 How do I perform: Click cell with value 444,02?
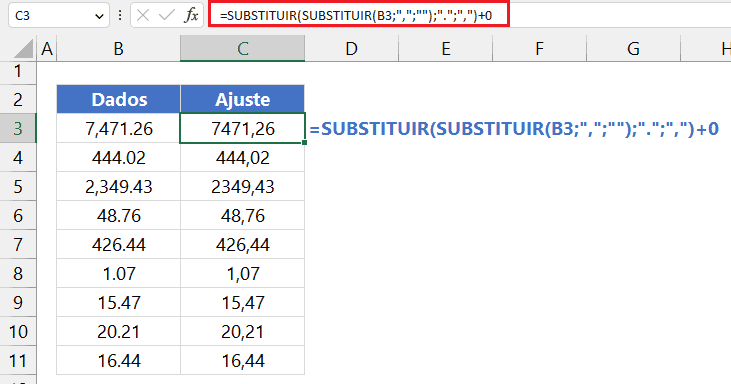pyautogui.click(x=242, y=158)
